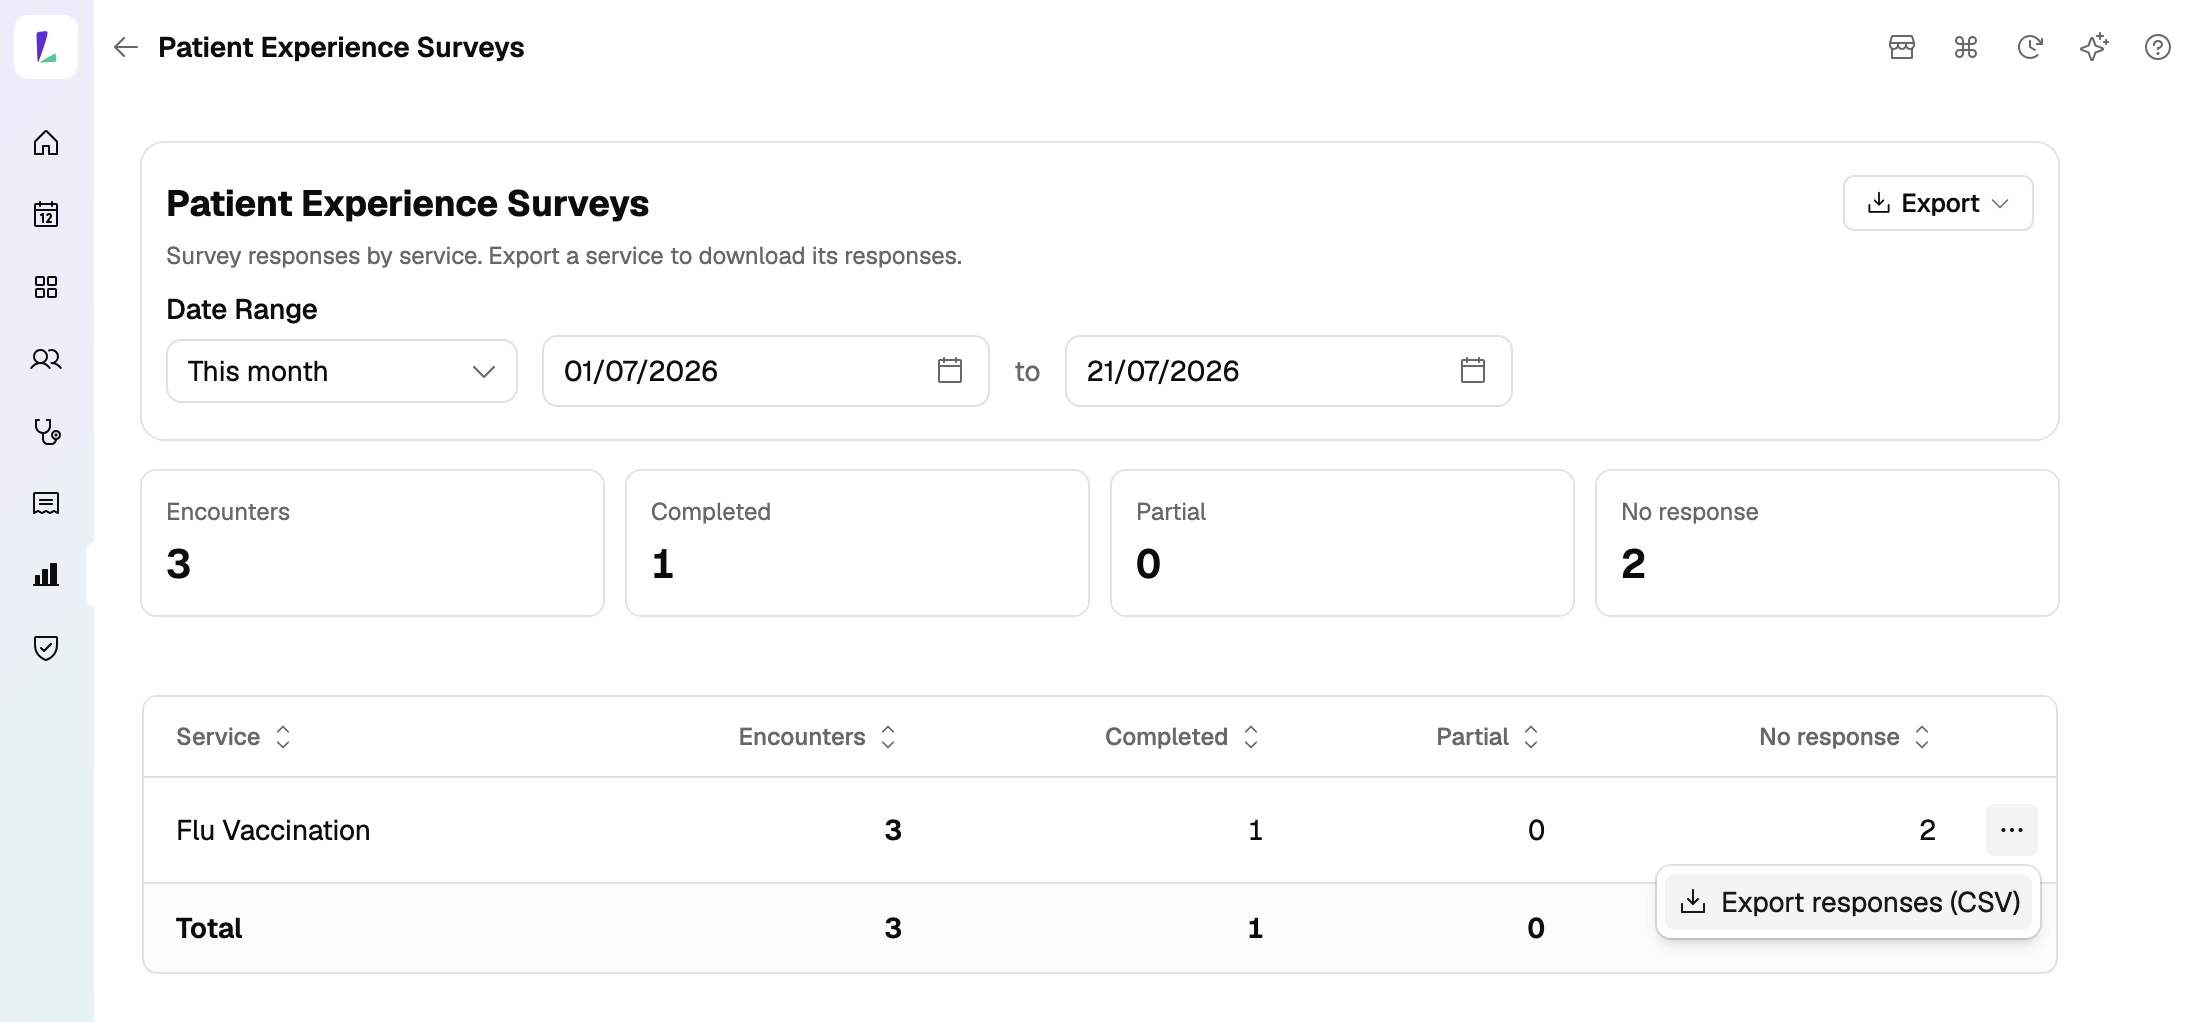Sort table by No response column
2202x1022 pixels.
1845,737
